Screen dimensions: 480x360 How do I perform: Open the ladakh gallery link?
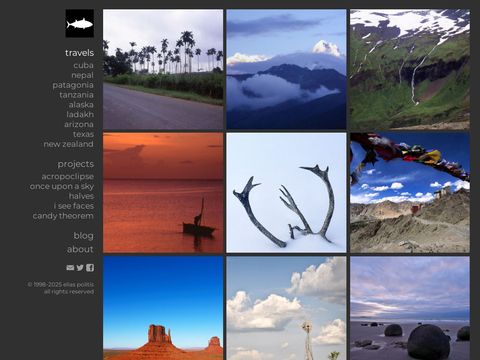[80, 115]
